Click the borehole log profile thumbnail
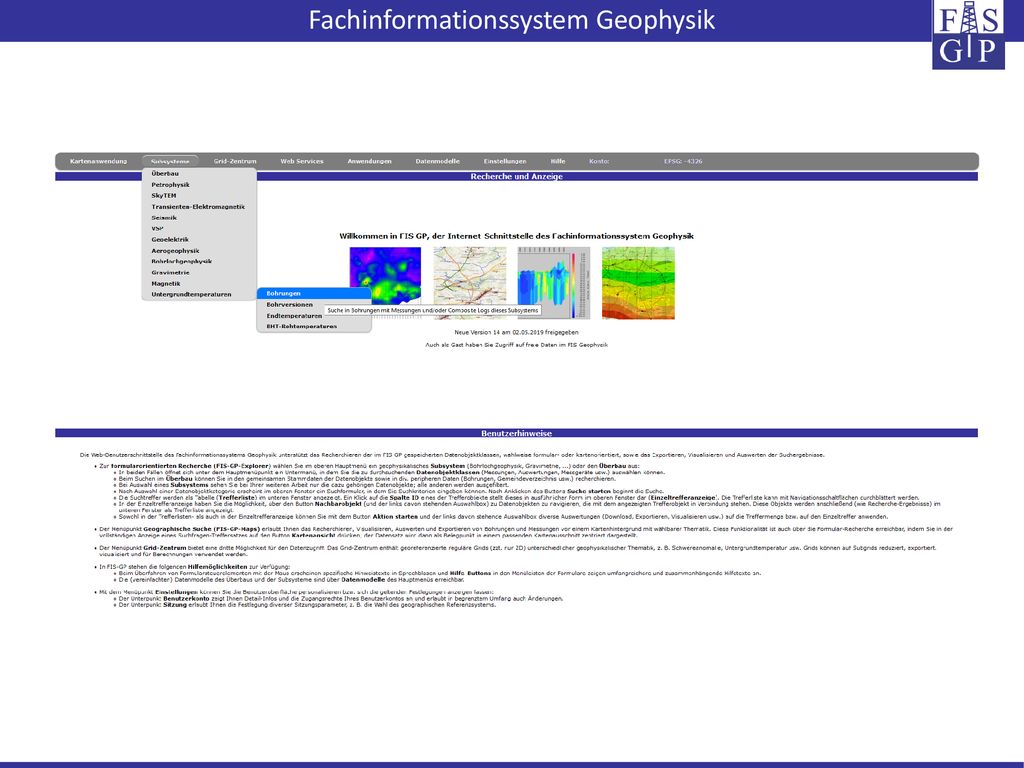Image resolution: width=1024 pixels, height=768 pixels. pos(554,283)
